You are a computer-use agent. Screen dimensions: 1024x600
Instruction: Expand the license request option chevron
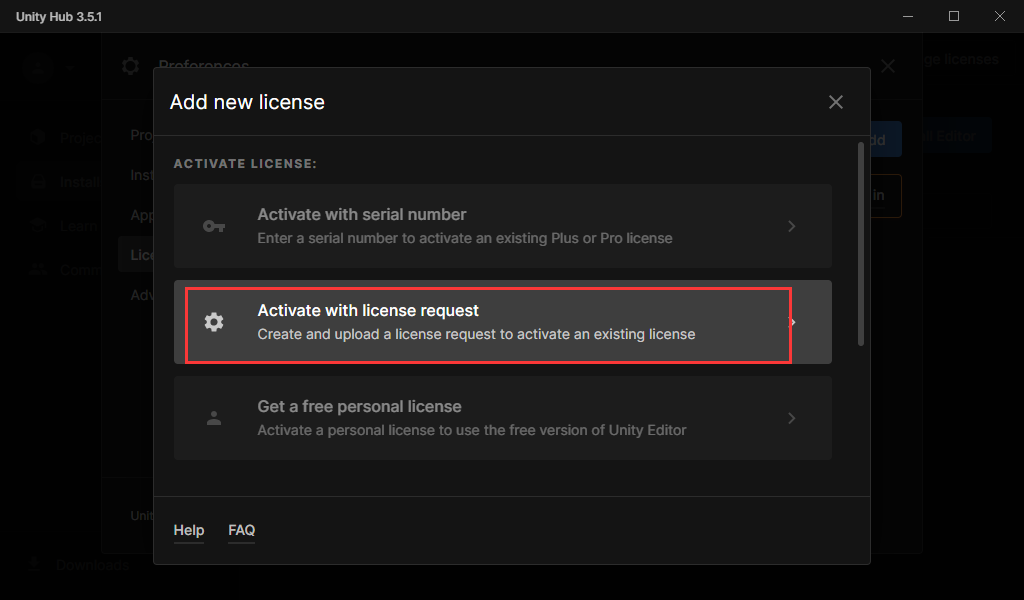[794, 322]
